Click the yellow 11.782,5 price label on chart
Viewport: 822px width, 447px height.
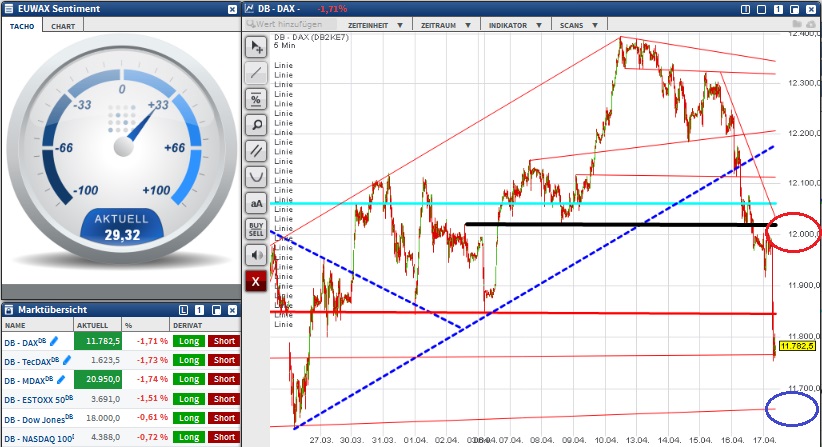(x=797, y=346)
